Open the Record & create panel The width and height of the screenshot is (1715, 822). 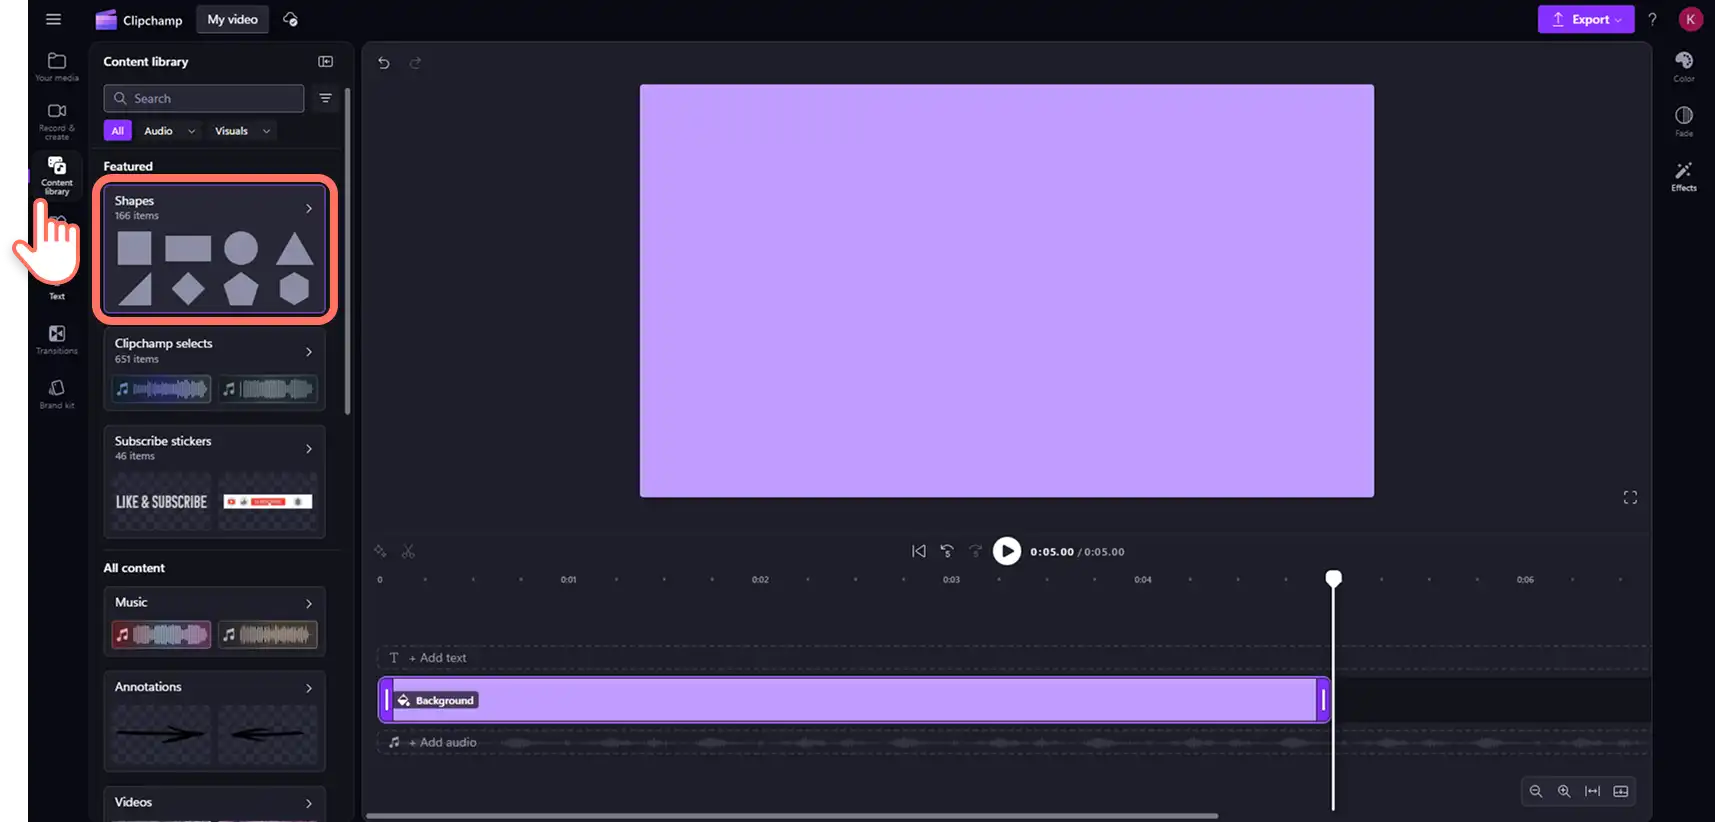click(x=57, y=121)
